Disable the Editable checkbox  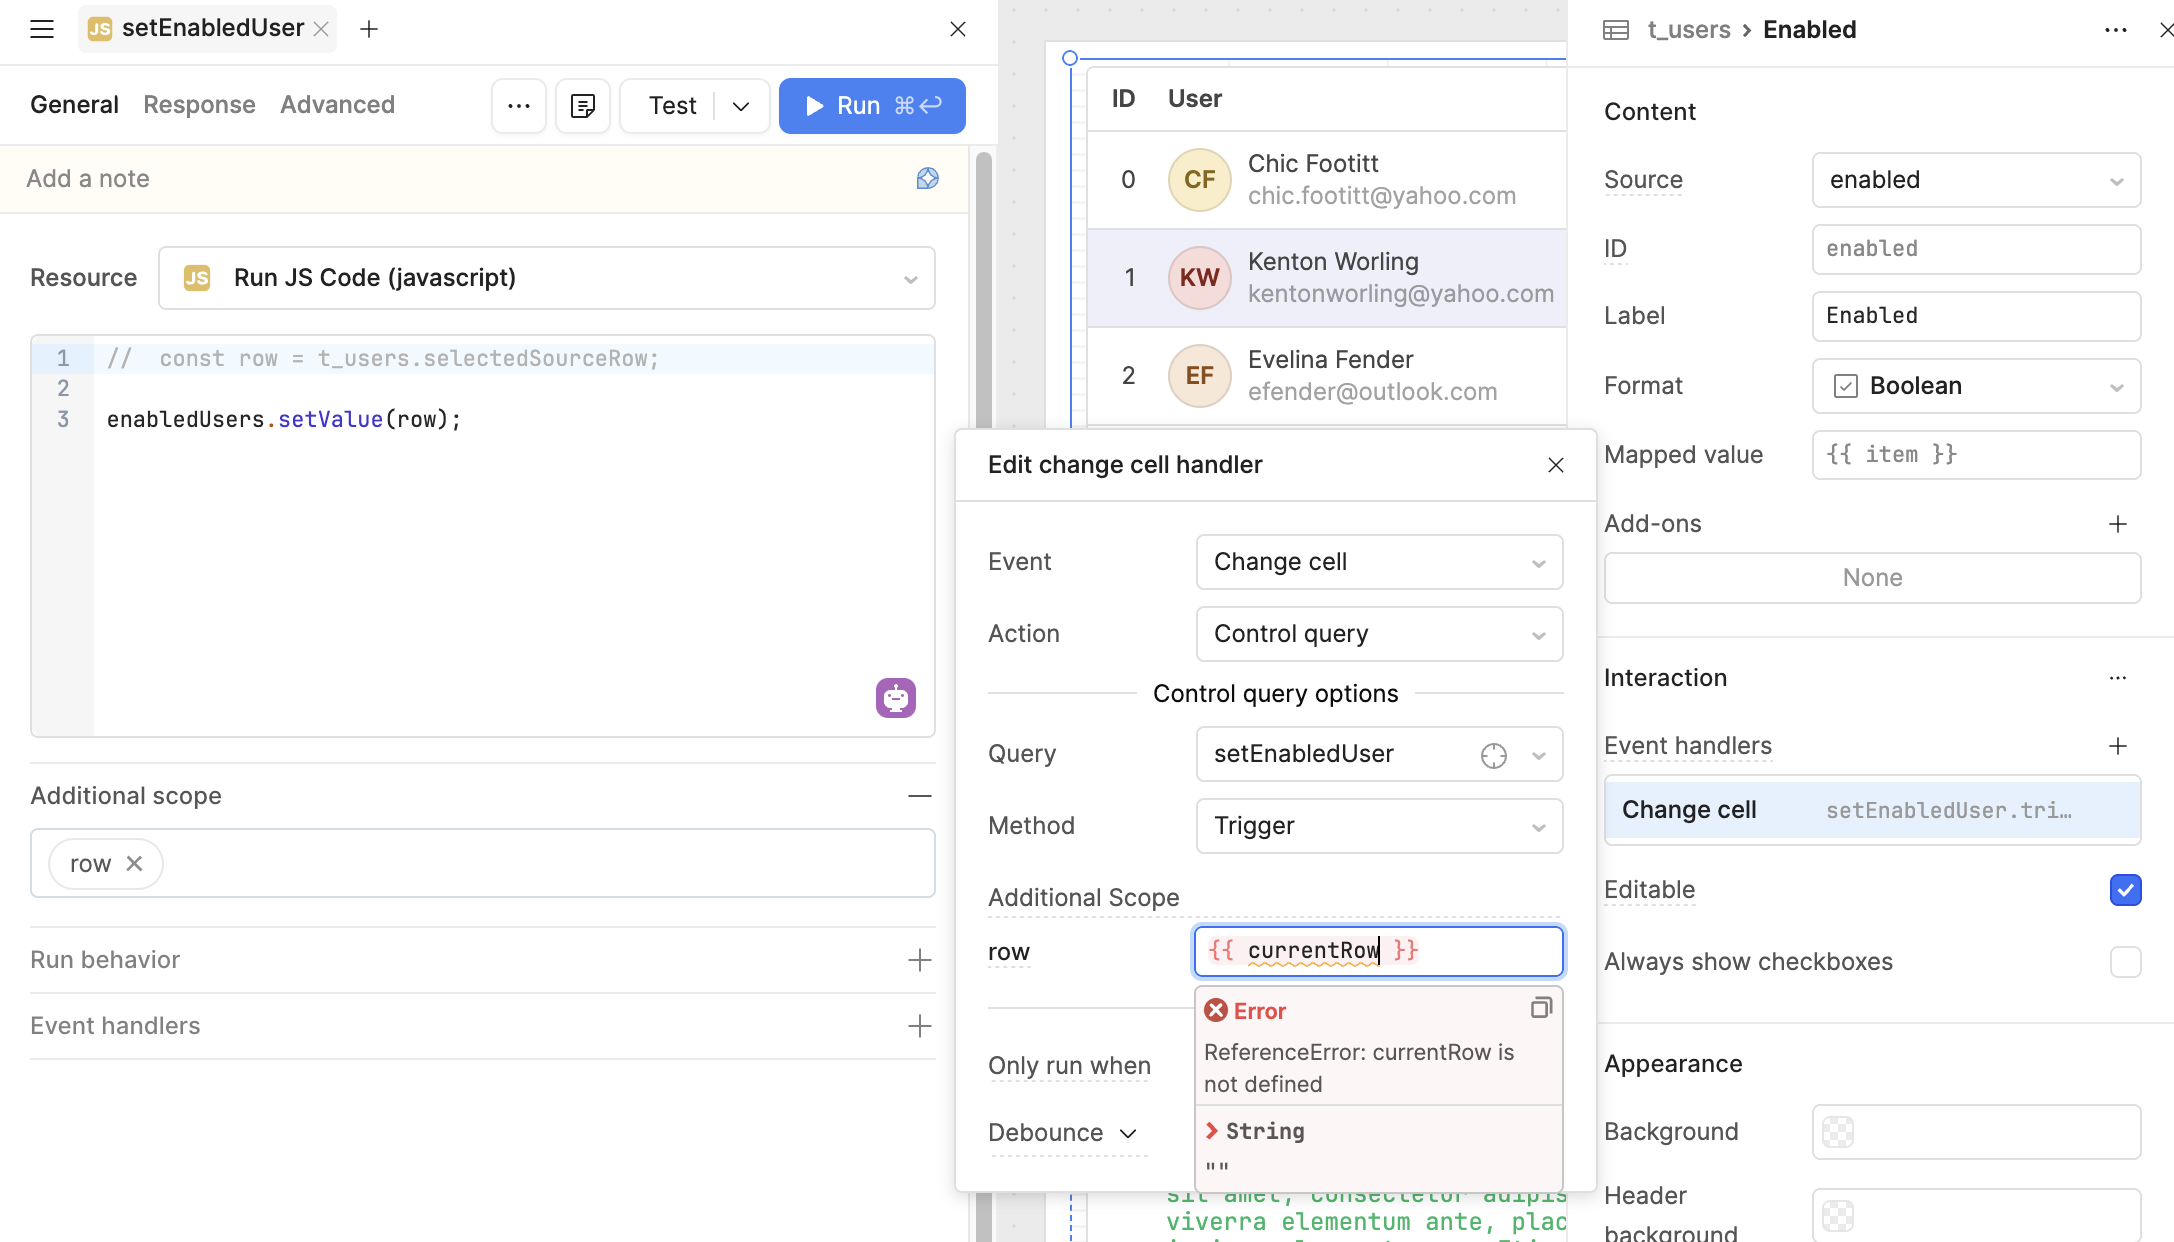tap(2125, 890)
